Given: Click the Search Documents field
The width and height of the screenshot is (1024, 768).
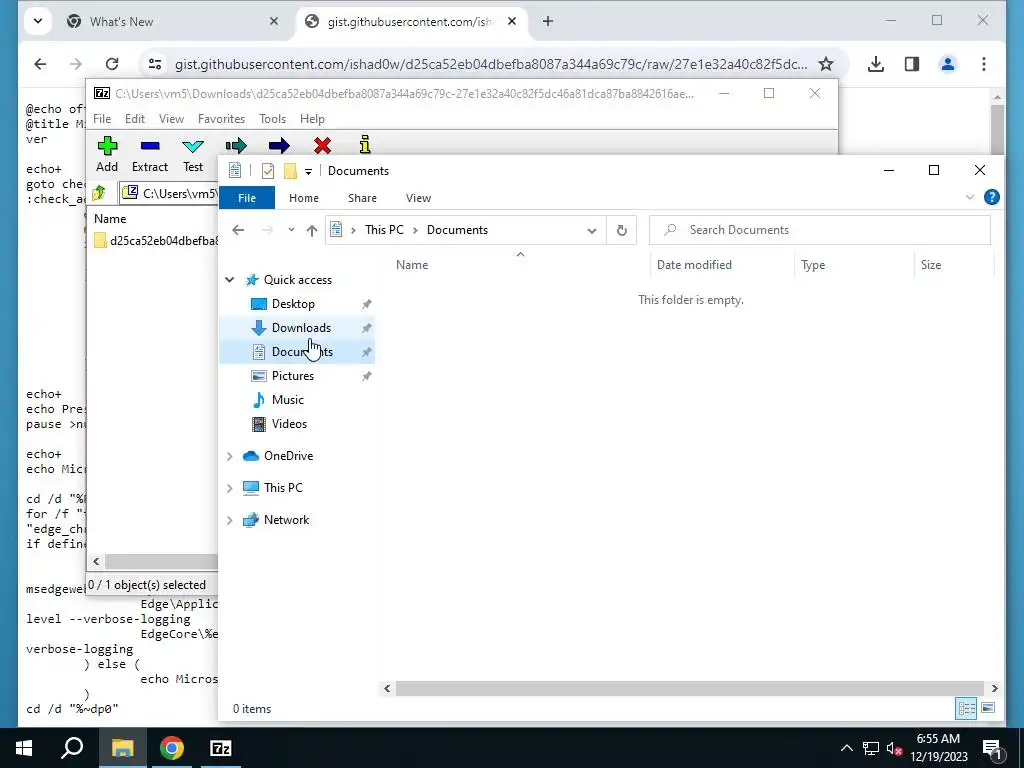Looking at the screenshot, I should click(820, 230).
